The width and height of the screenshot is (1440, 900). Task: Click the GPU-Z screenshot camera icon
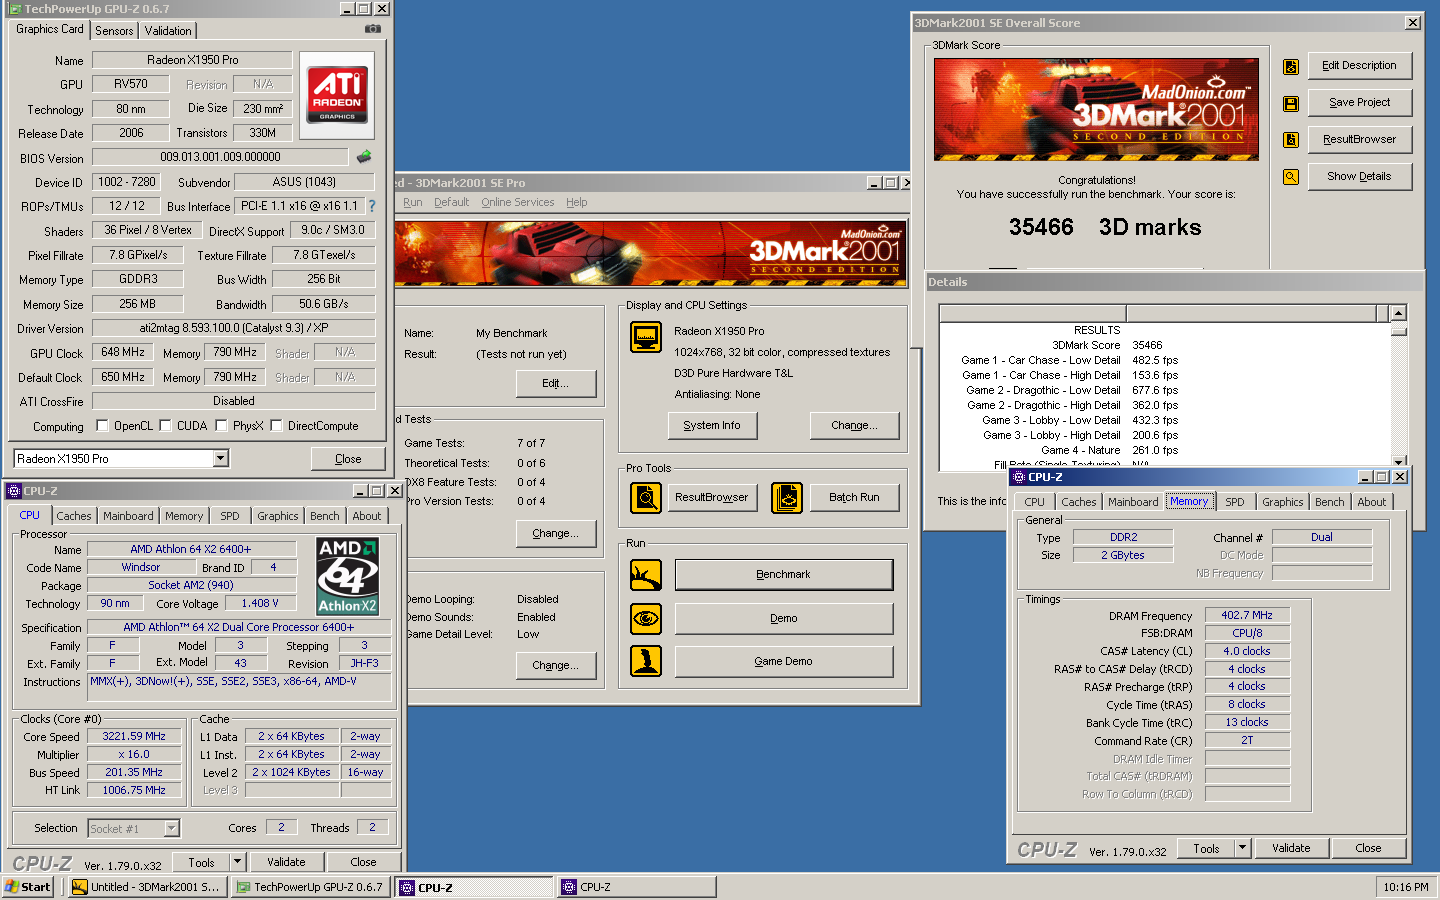coord(372,29)
